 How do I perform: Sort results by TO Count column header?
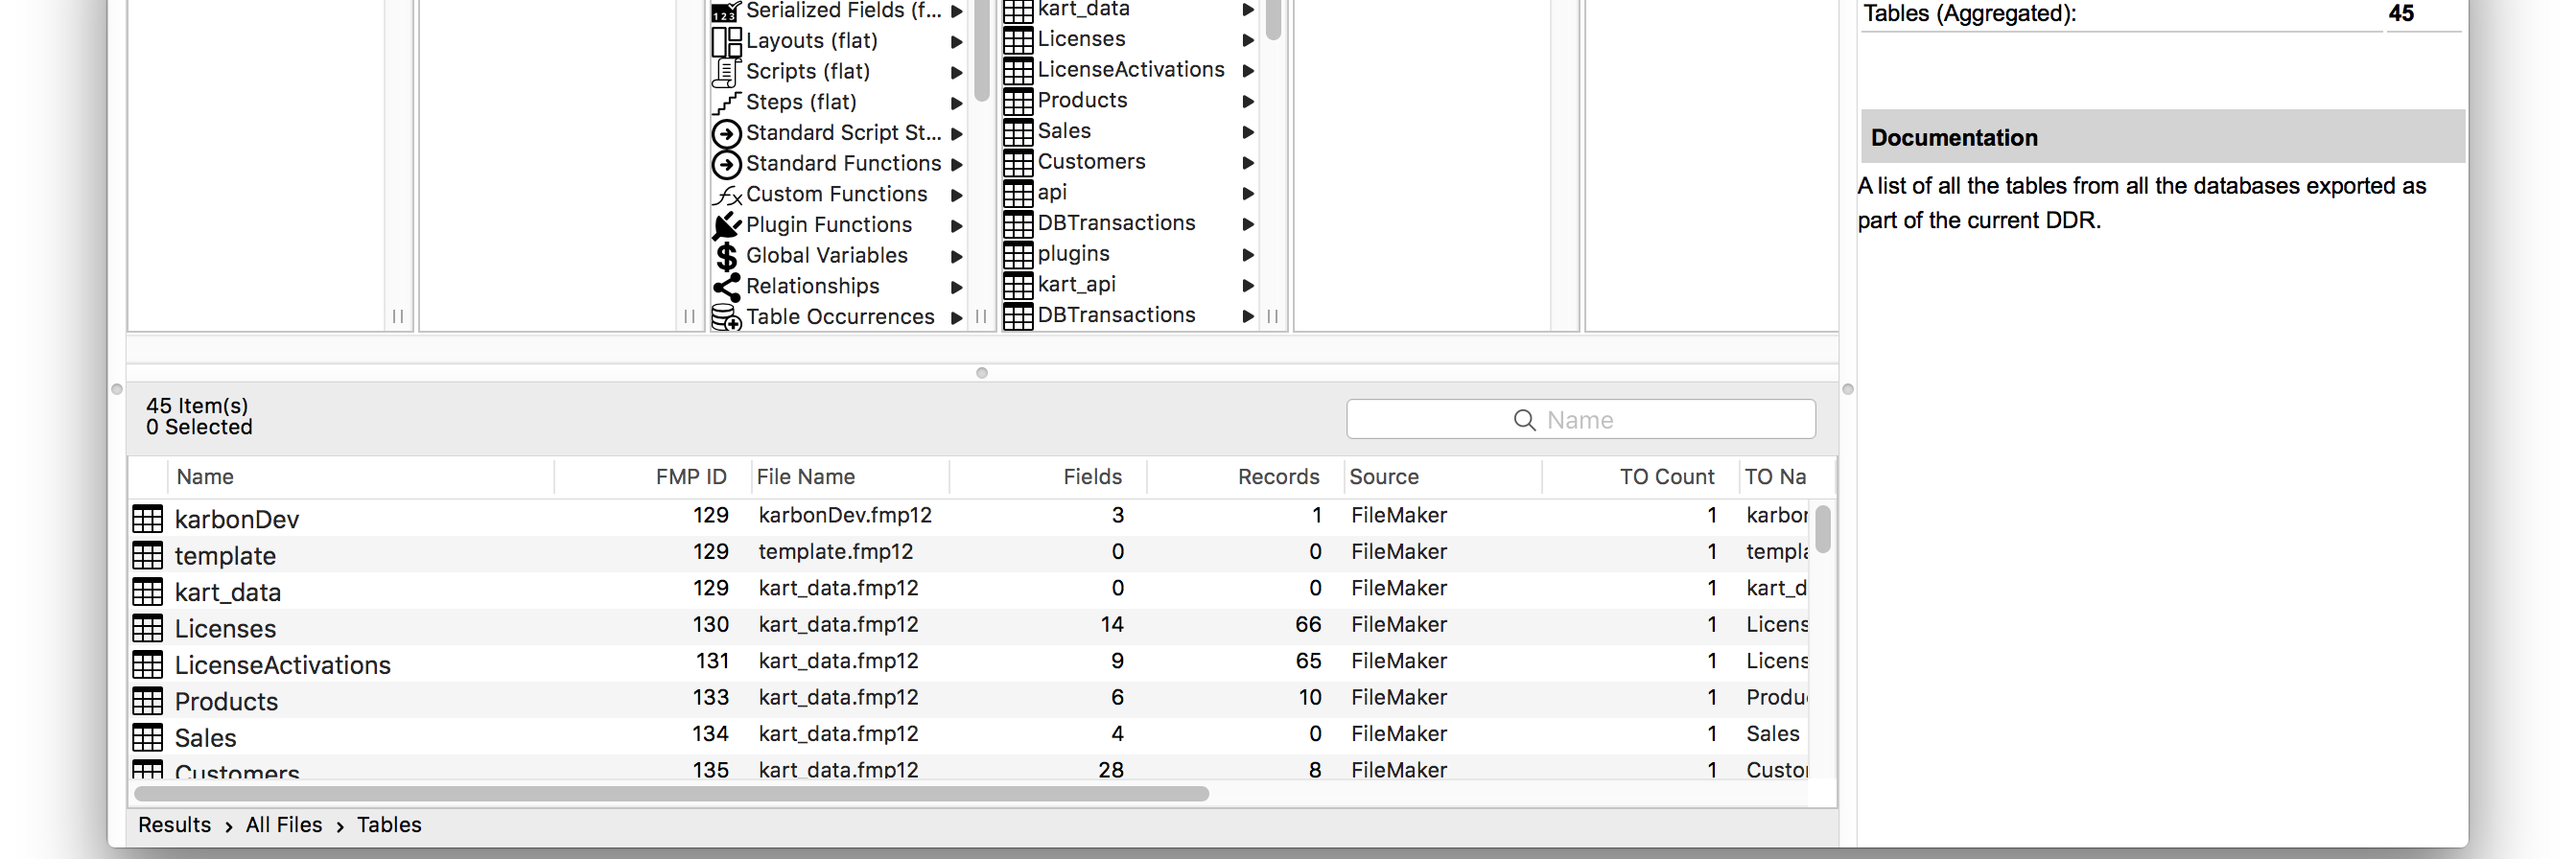1640,477
